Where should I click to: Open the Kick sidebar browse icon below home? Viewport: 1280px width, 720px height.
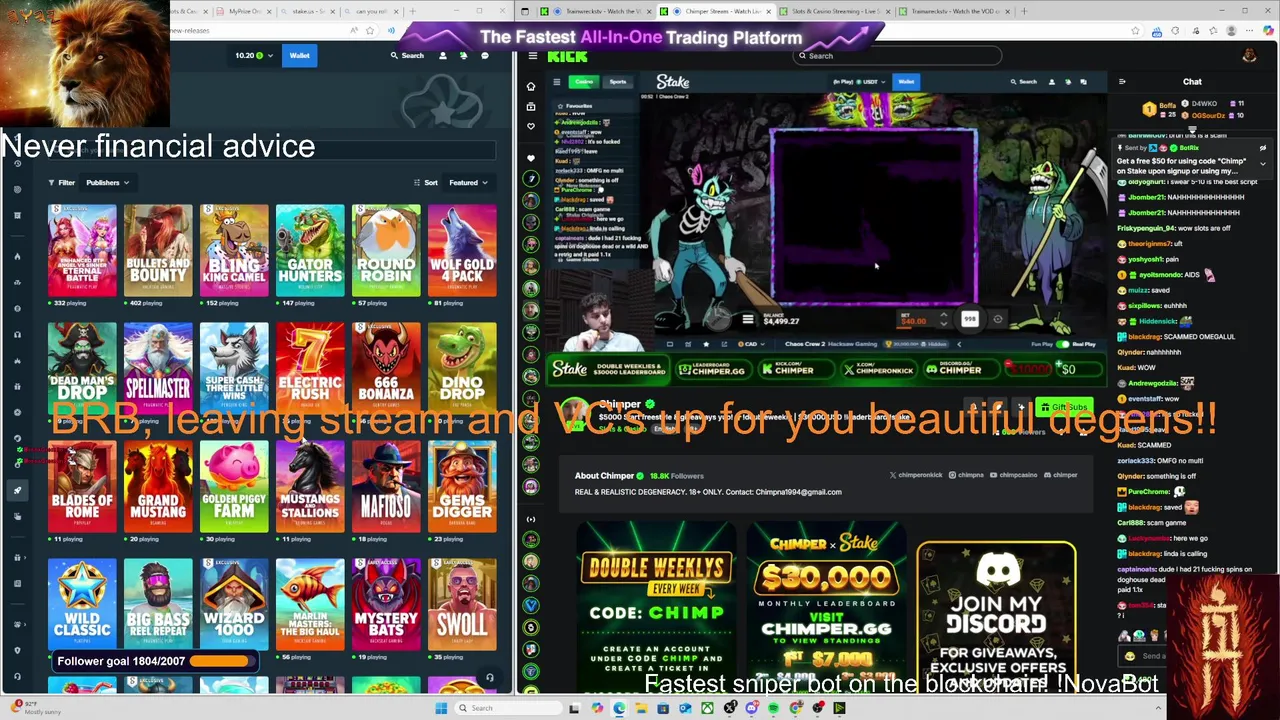click(x=531, y=106)
